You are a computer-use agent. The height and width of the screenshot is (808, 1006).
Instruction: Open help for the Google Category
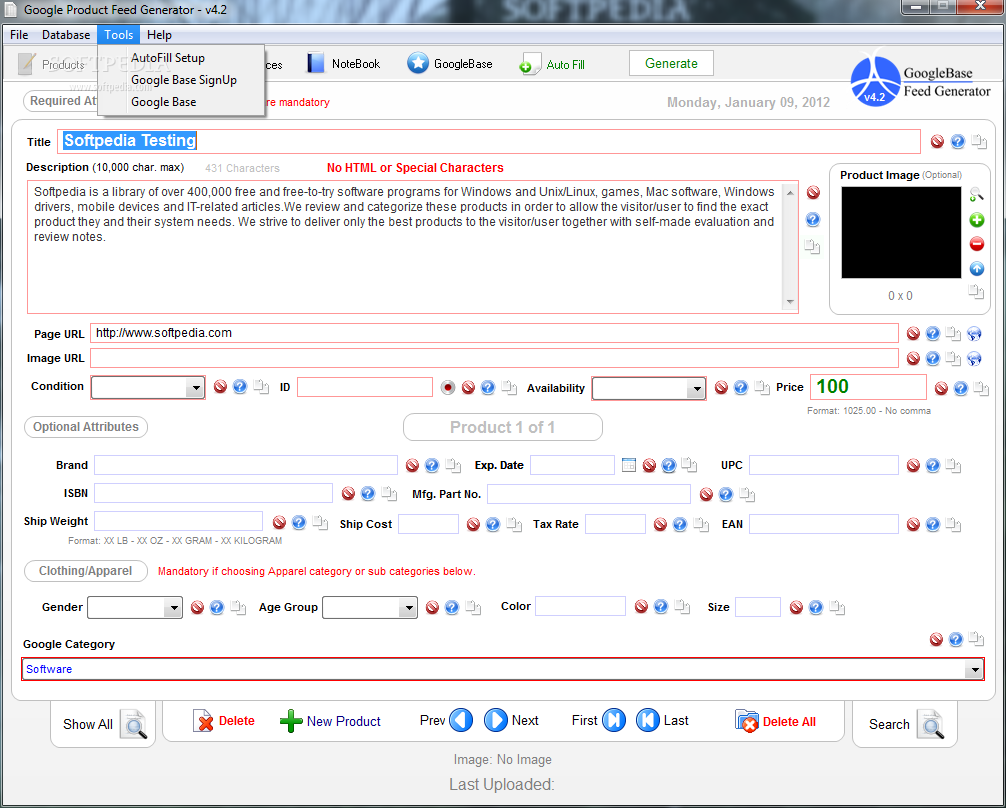(x=955, y=639)
